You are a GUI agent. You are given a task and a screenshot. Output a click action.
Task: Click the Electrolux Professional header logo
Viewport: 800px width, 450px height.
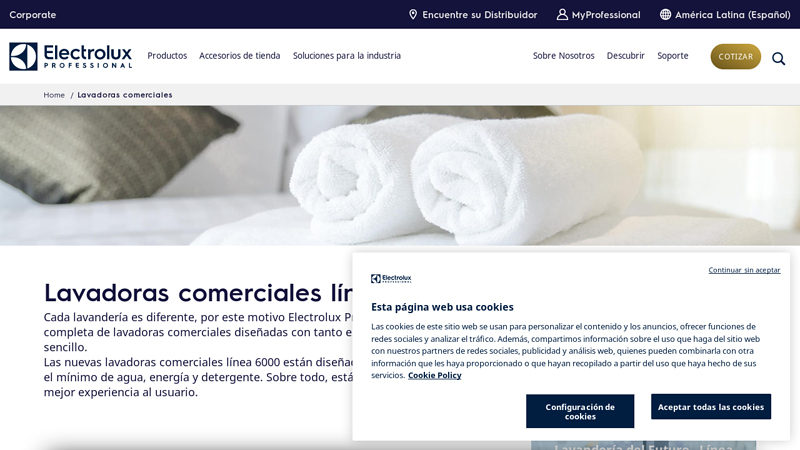pyautogui.click(x=70, y=56)
